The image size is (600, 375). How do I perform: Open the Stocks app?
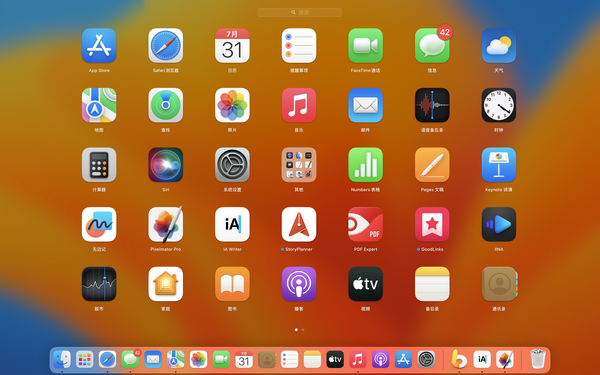99,284
